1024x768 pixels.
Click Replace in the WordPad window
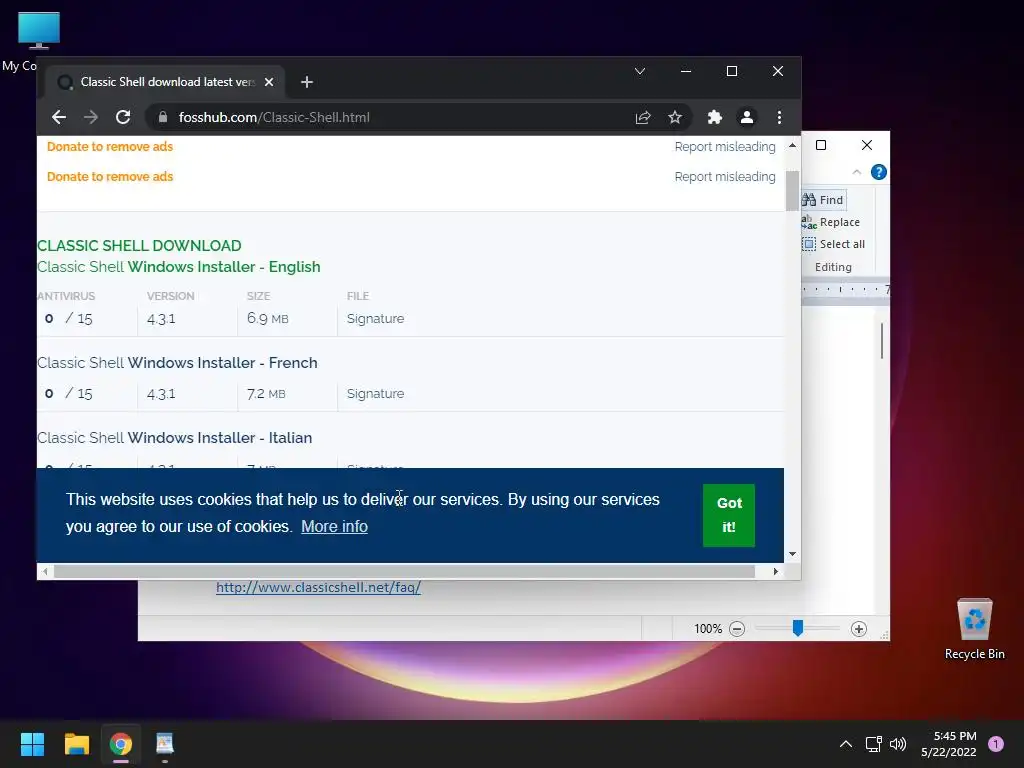click(x=831, y=222)
